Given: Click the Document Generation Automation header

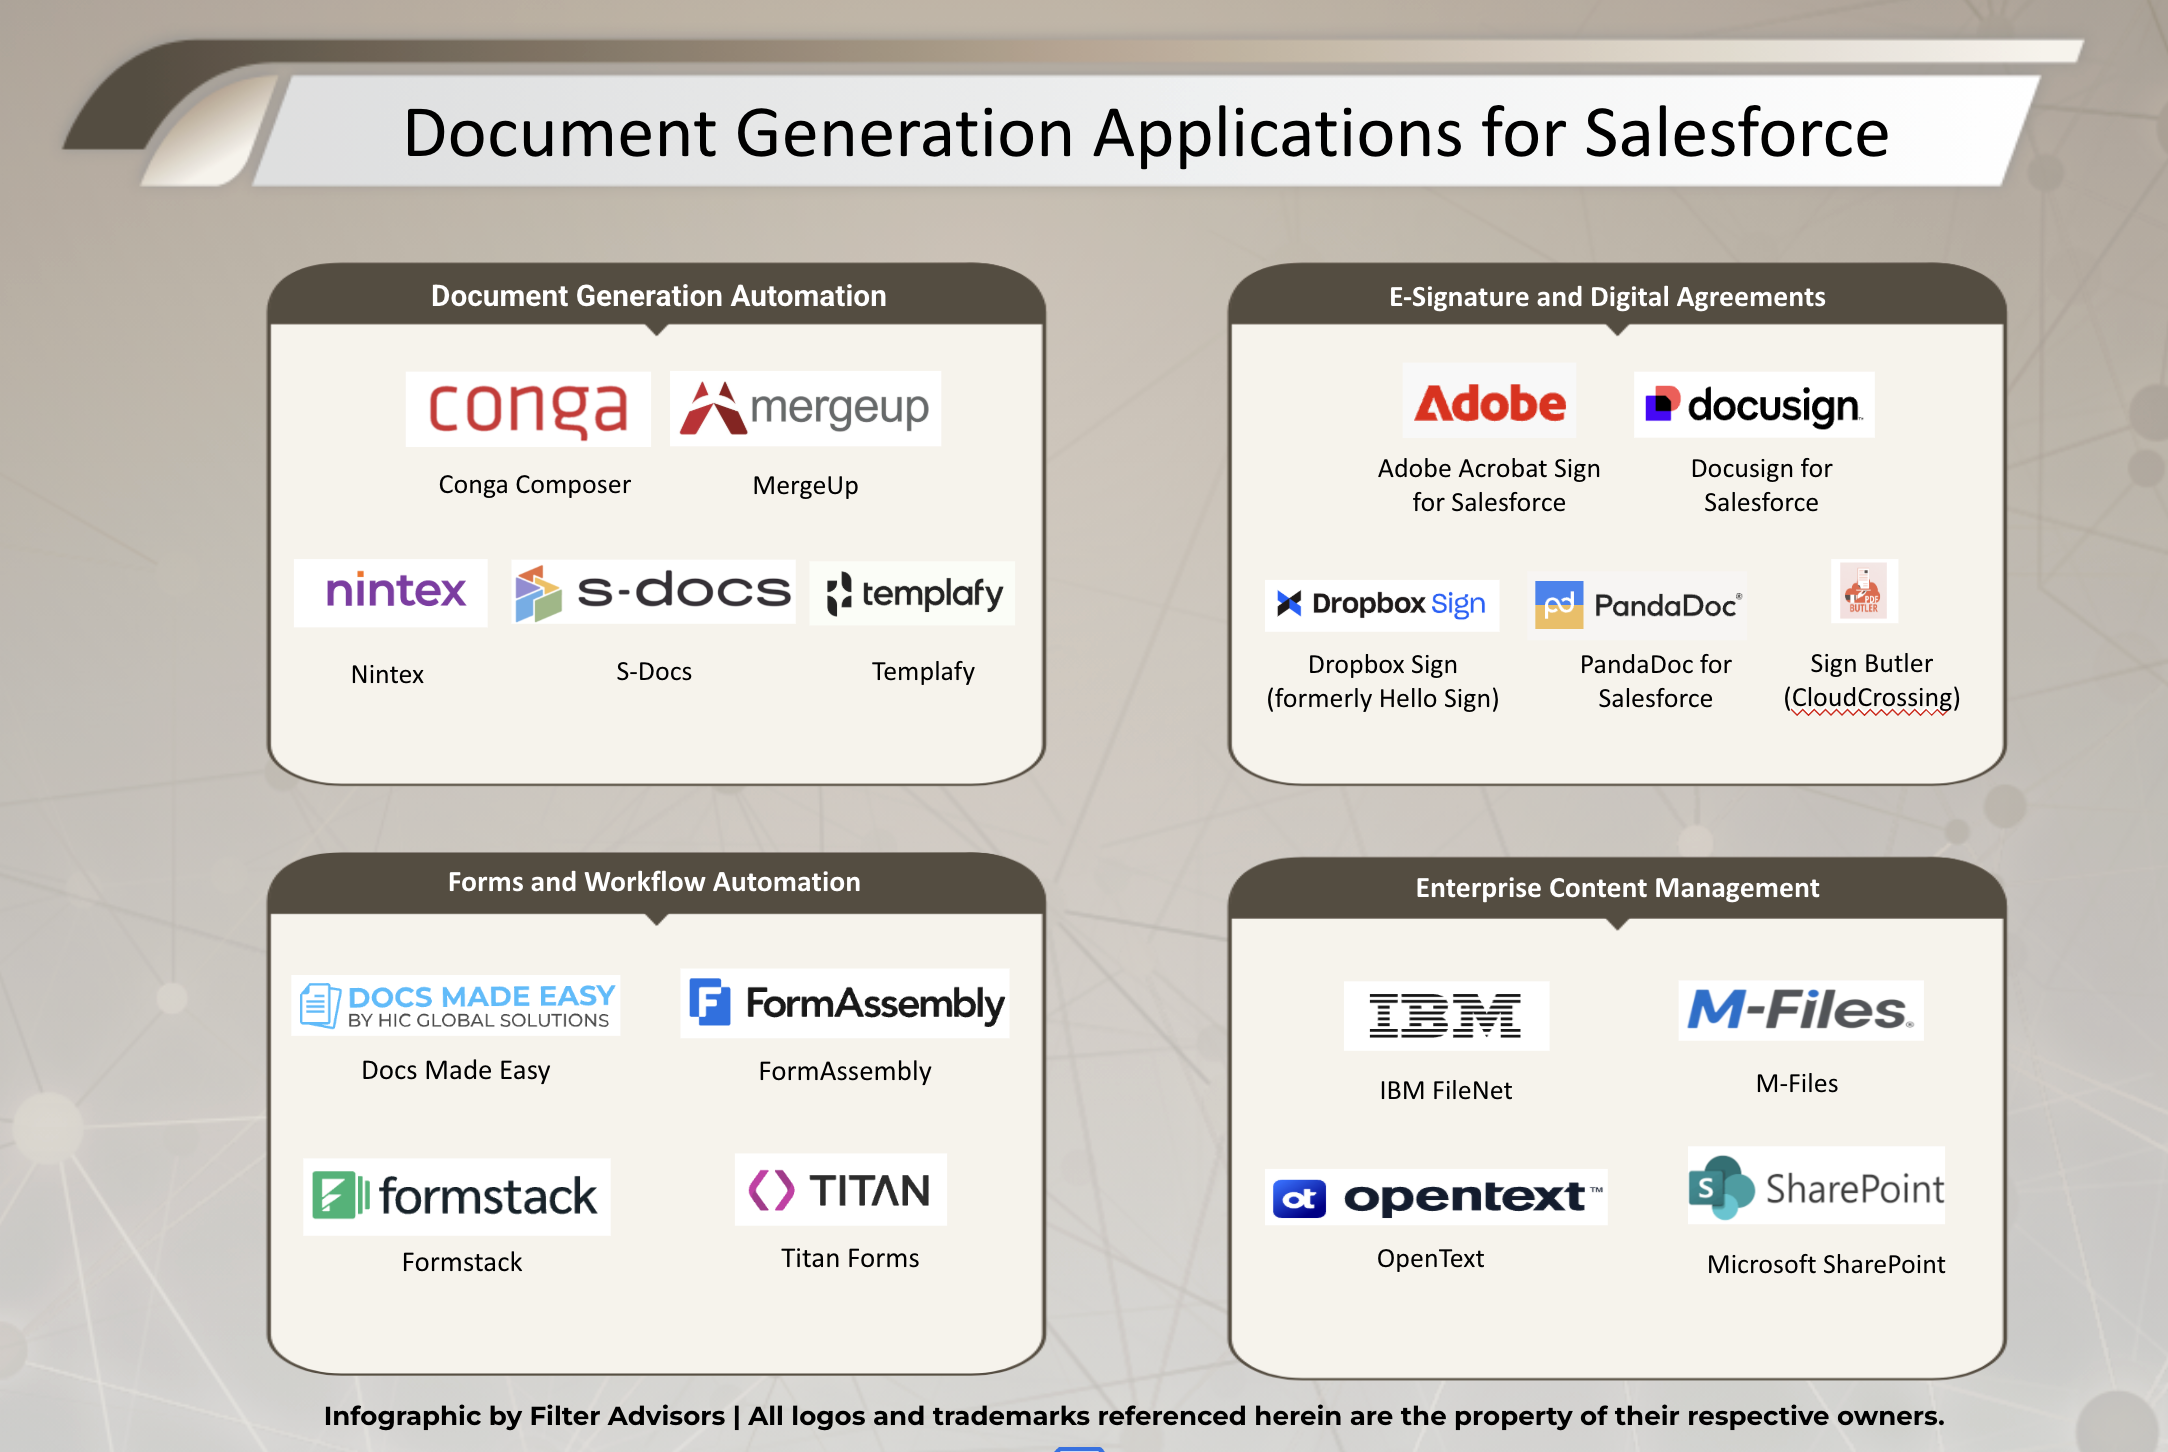Looking at the screenshot, I should [658, 296].
